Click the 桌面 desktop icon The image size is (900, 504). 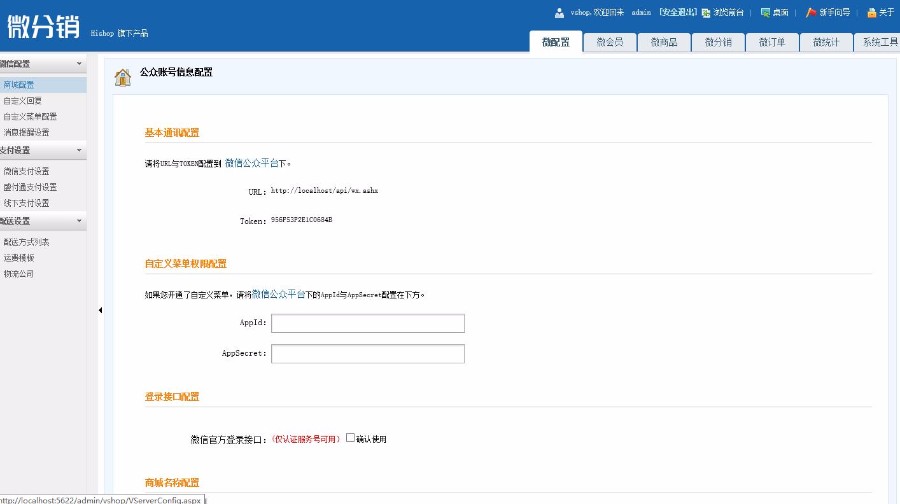[765, 13]
